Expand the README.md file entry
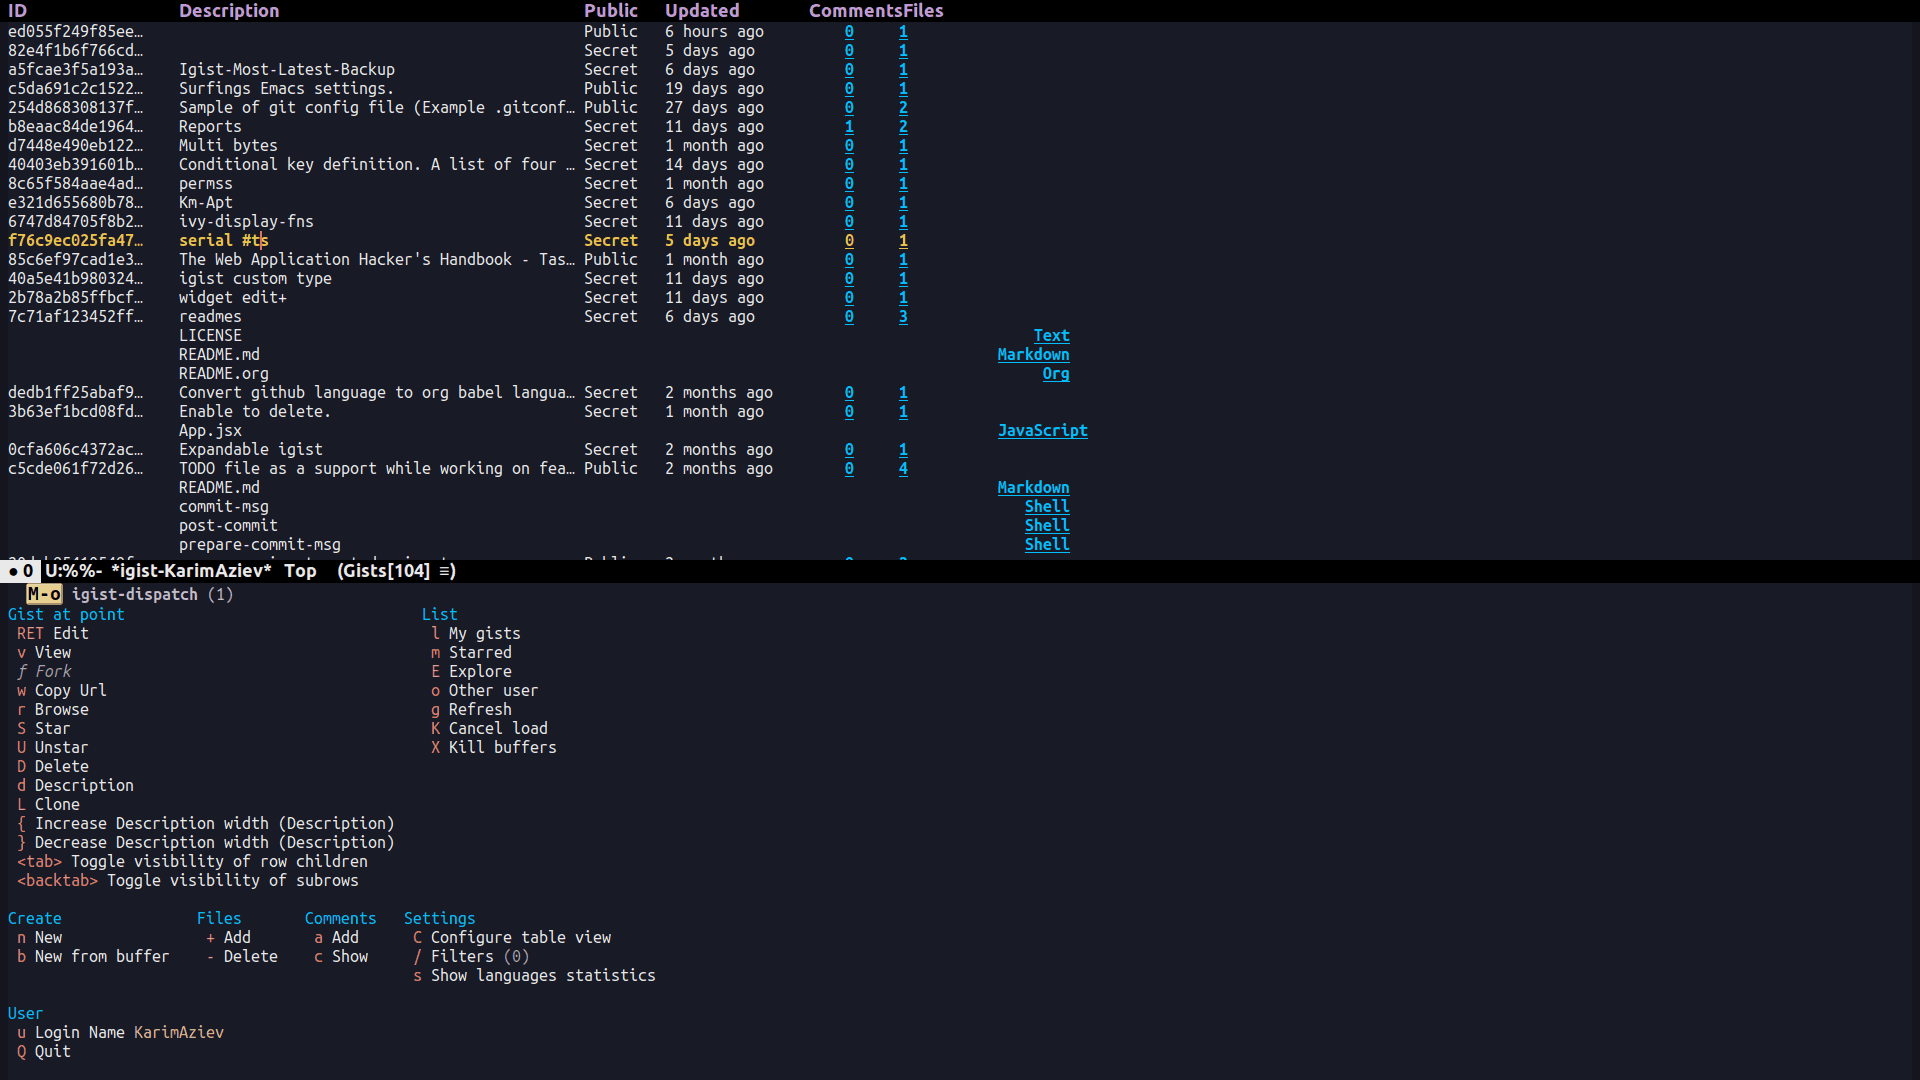This screenshot has height=1080, width=1920. (x=220, y=355)
